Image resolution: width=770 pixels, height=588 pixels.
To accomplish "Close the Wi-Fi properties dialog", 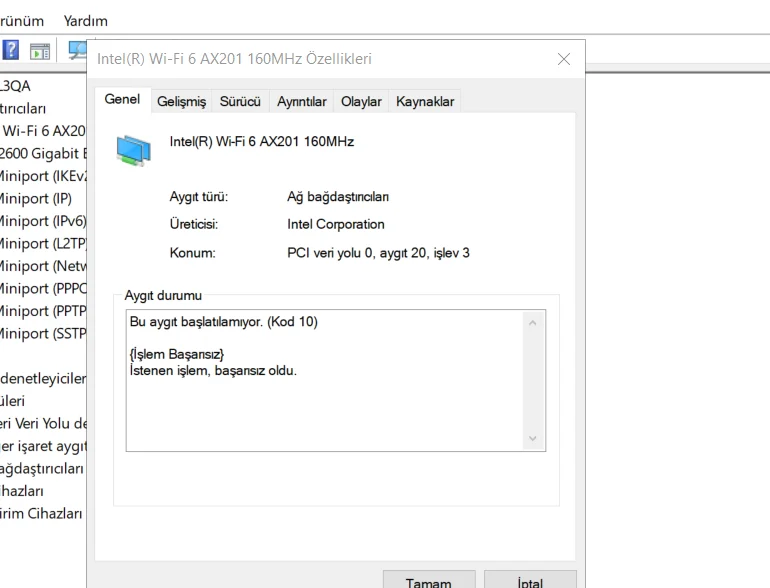I will coord(564,59).
